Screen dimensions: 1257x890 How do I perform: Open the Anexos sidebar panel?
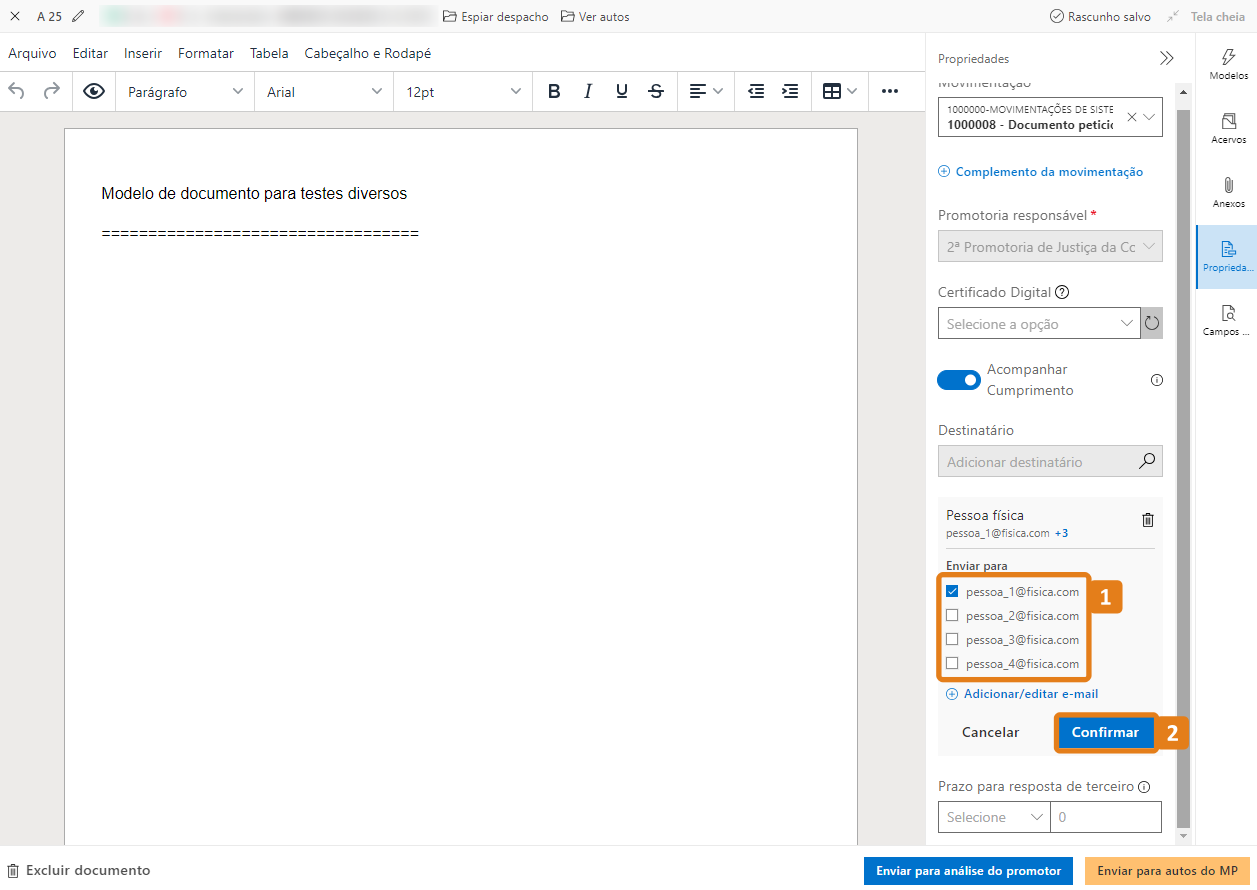pyautogui.click(x=1227, y=193)
